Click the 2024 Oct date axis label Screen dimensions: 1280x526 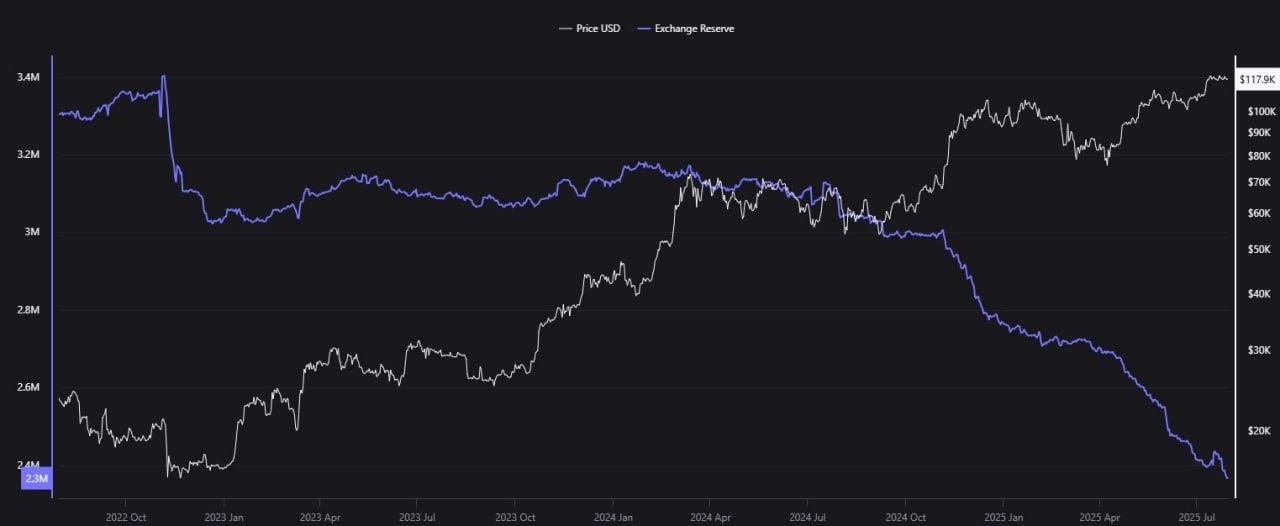pyautogui.click(x=905, y=516)
